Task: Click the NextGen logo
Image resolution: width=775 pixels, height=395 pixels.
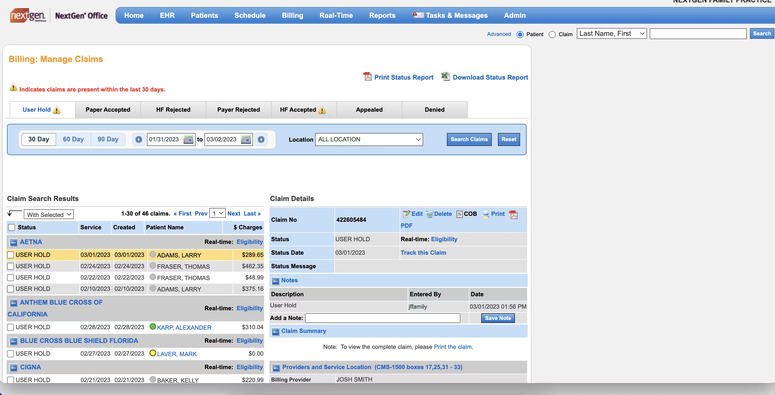Action: pos(28,15)
